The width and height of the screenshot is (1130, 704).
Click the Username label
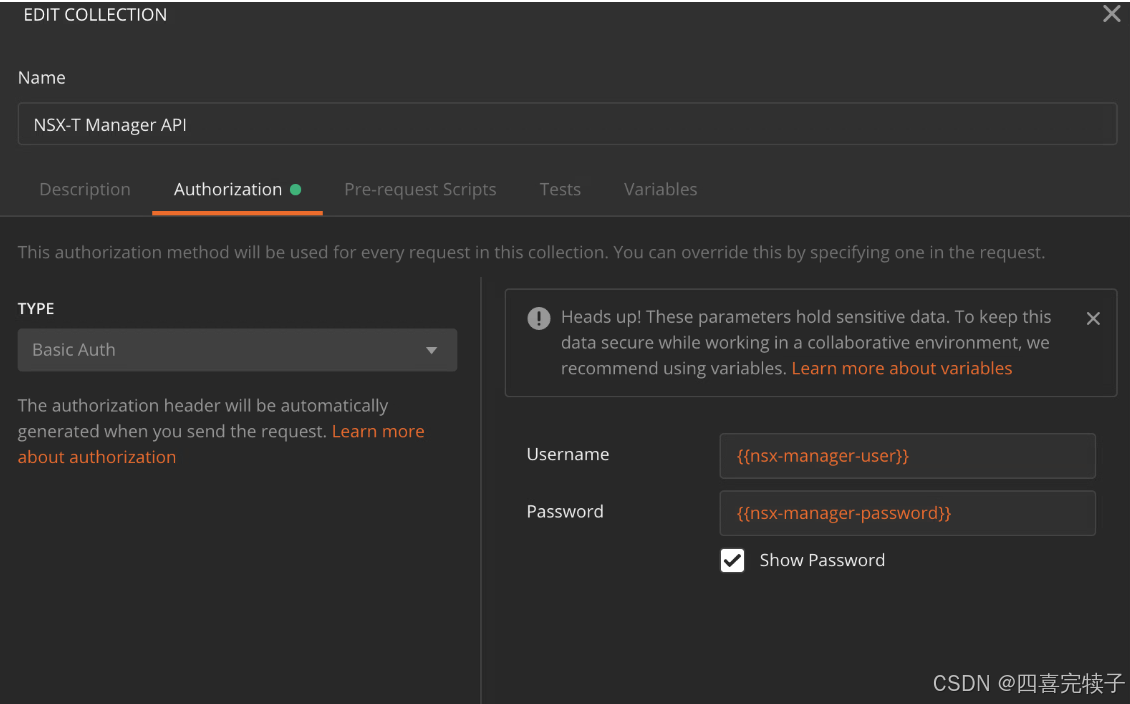tap(568, 454)
